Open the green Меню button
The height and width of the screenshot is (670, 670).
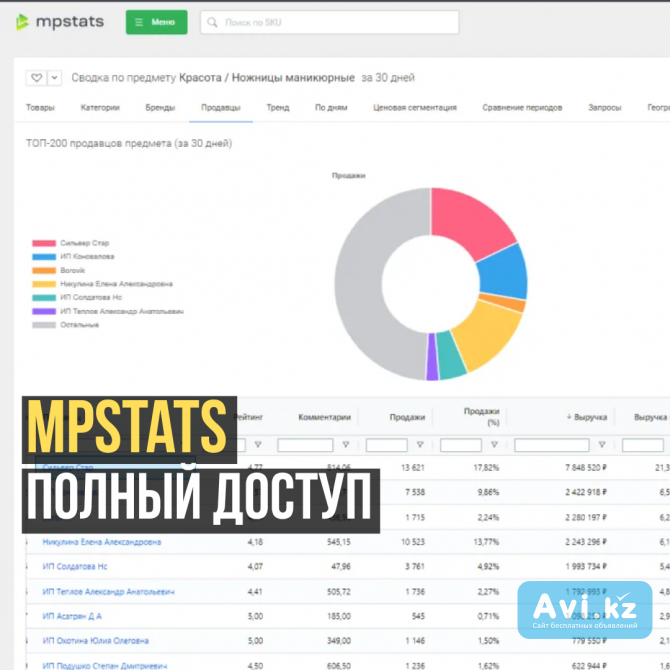tap(156, 22)
